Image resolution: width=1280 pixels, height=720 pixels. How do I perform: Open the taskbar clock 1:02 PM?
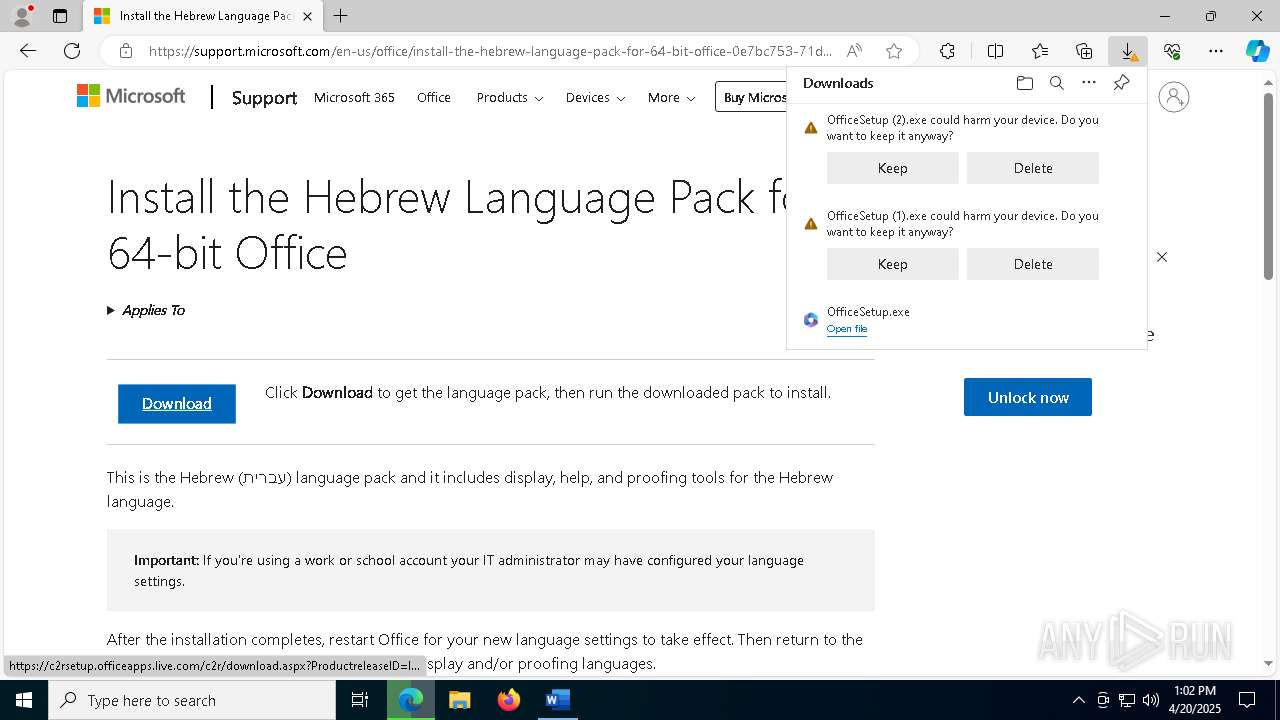1194,700
